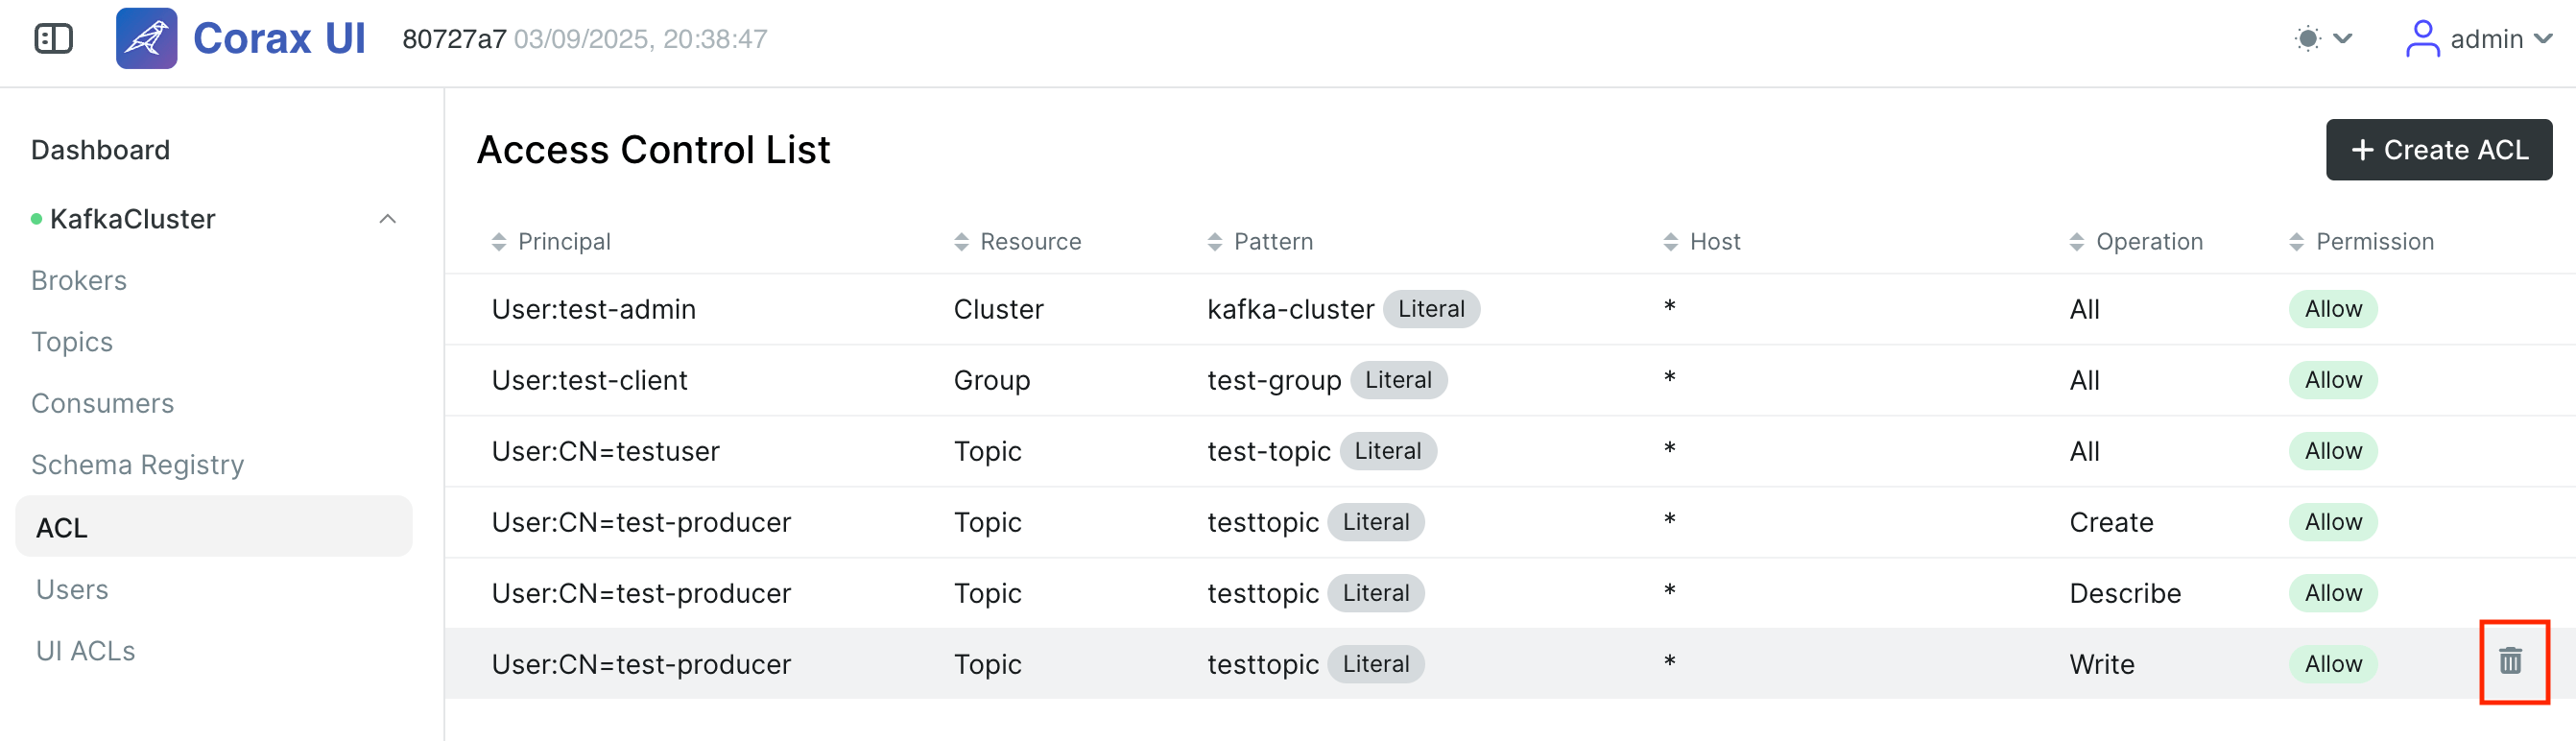Click the sun theme icon

(2307, 39)
